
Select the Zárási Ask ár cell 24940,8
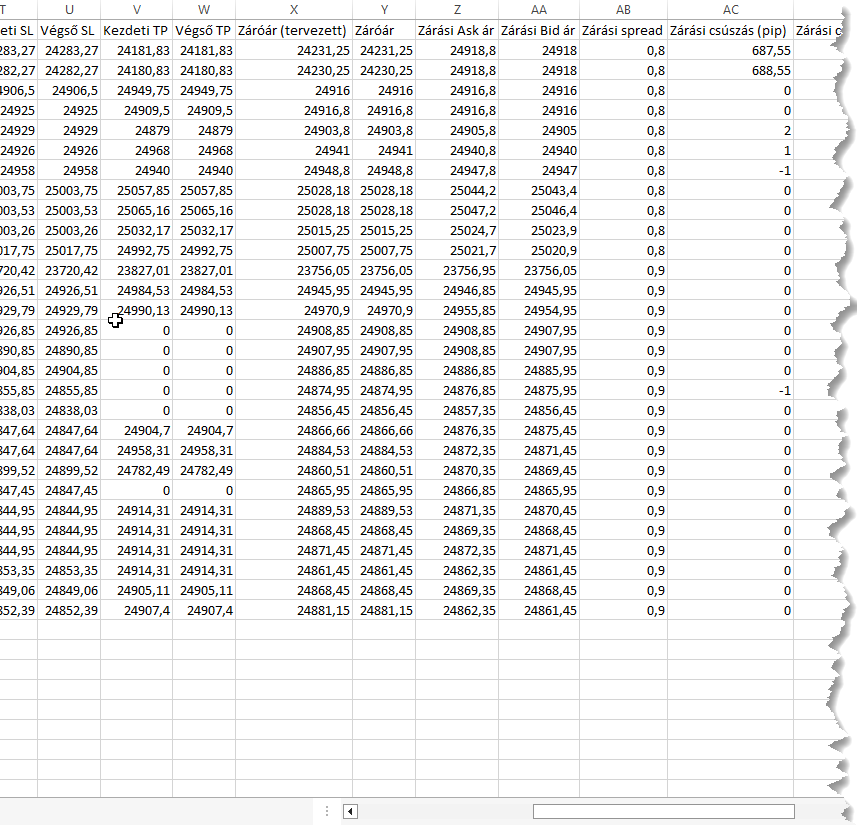(x=457, y=150)
